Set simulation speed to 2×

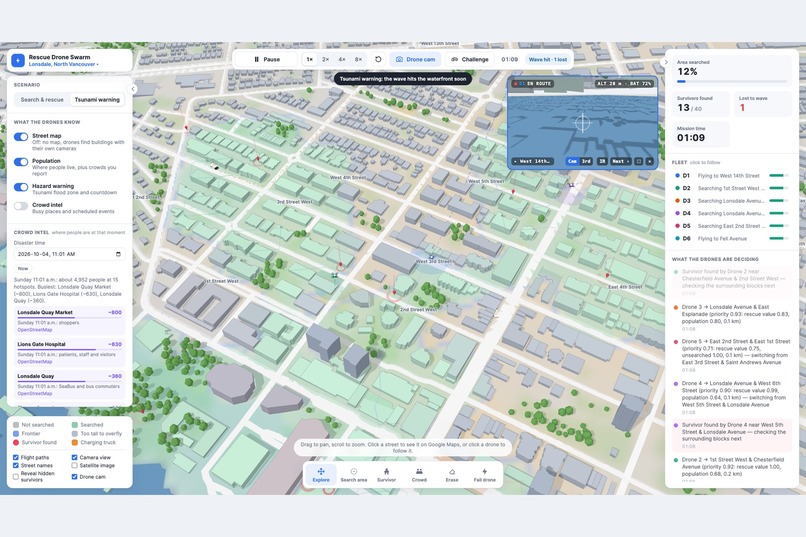tap(325, 60)
